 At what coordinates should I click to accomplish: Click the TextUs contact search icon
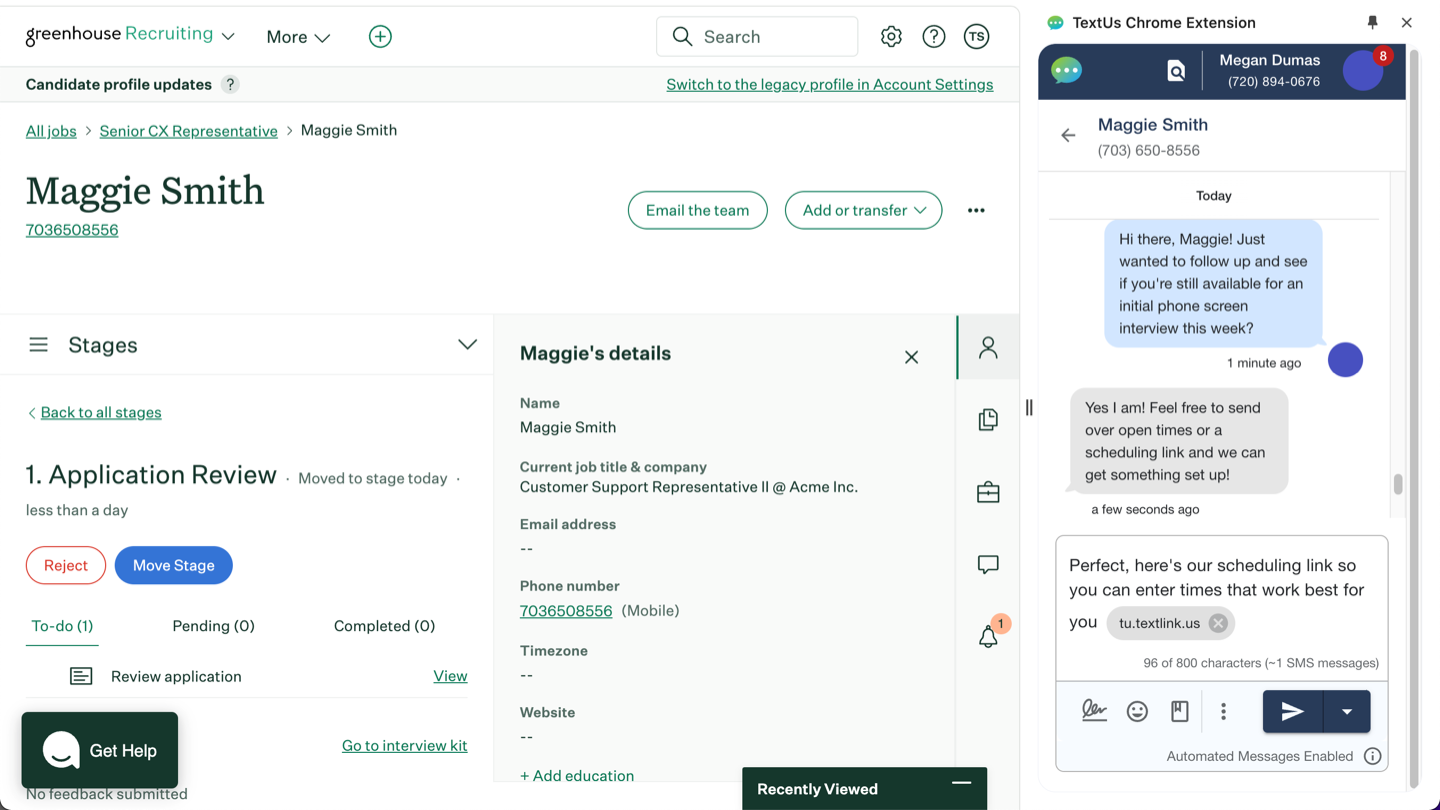[1176, 71]
